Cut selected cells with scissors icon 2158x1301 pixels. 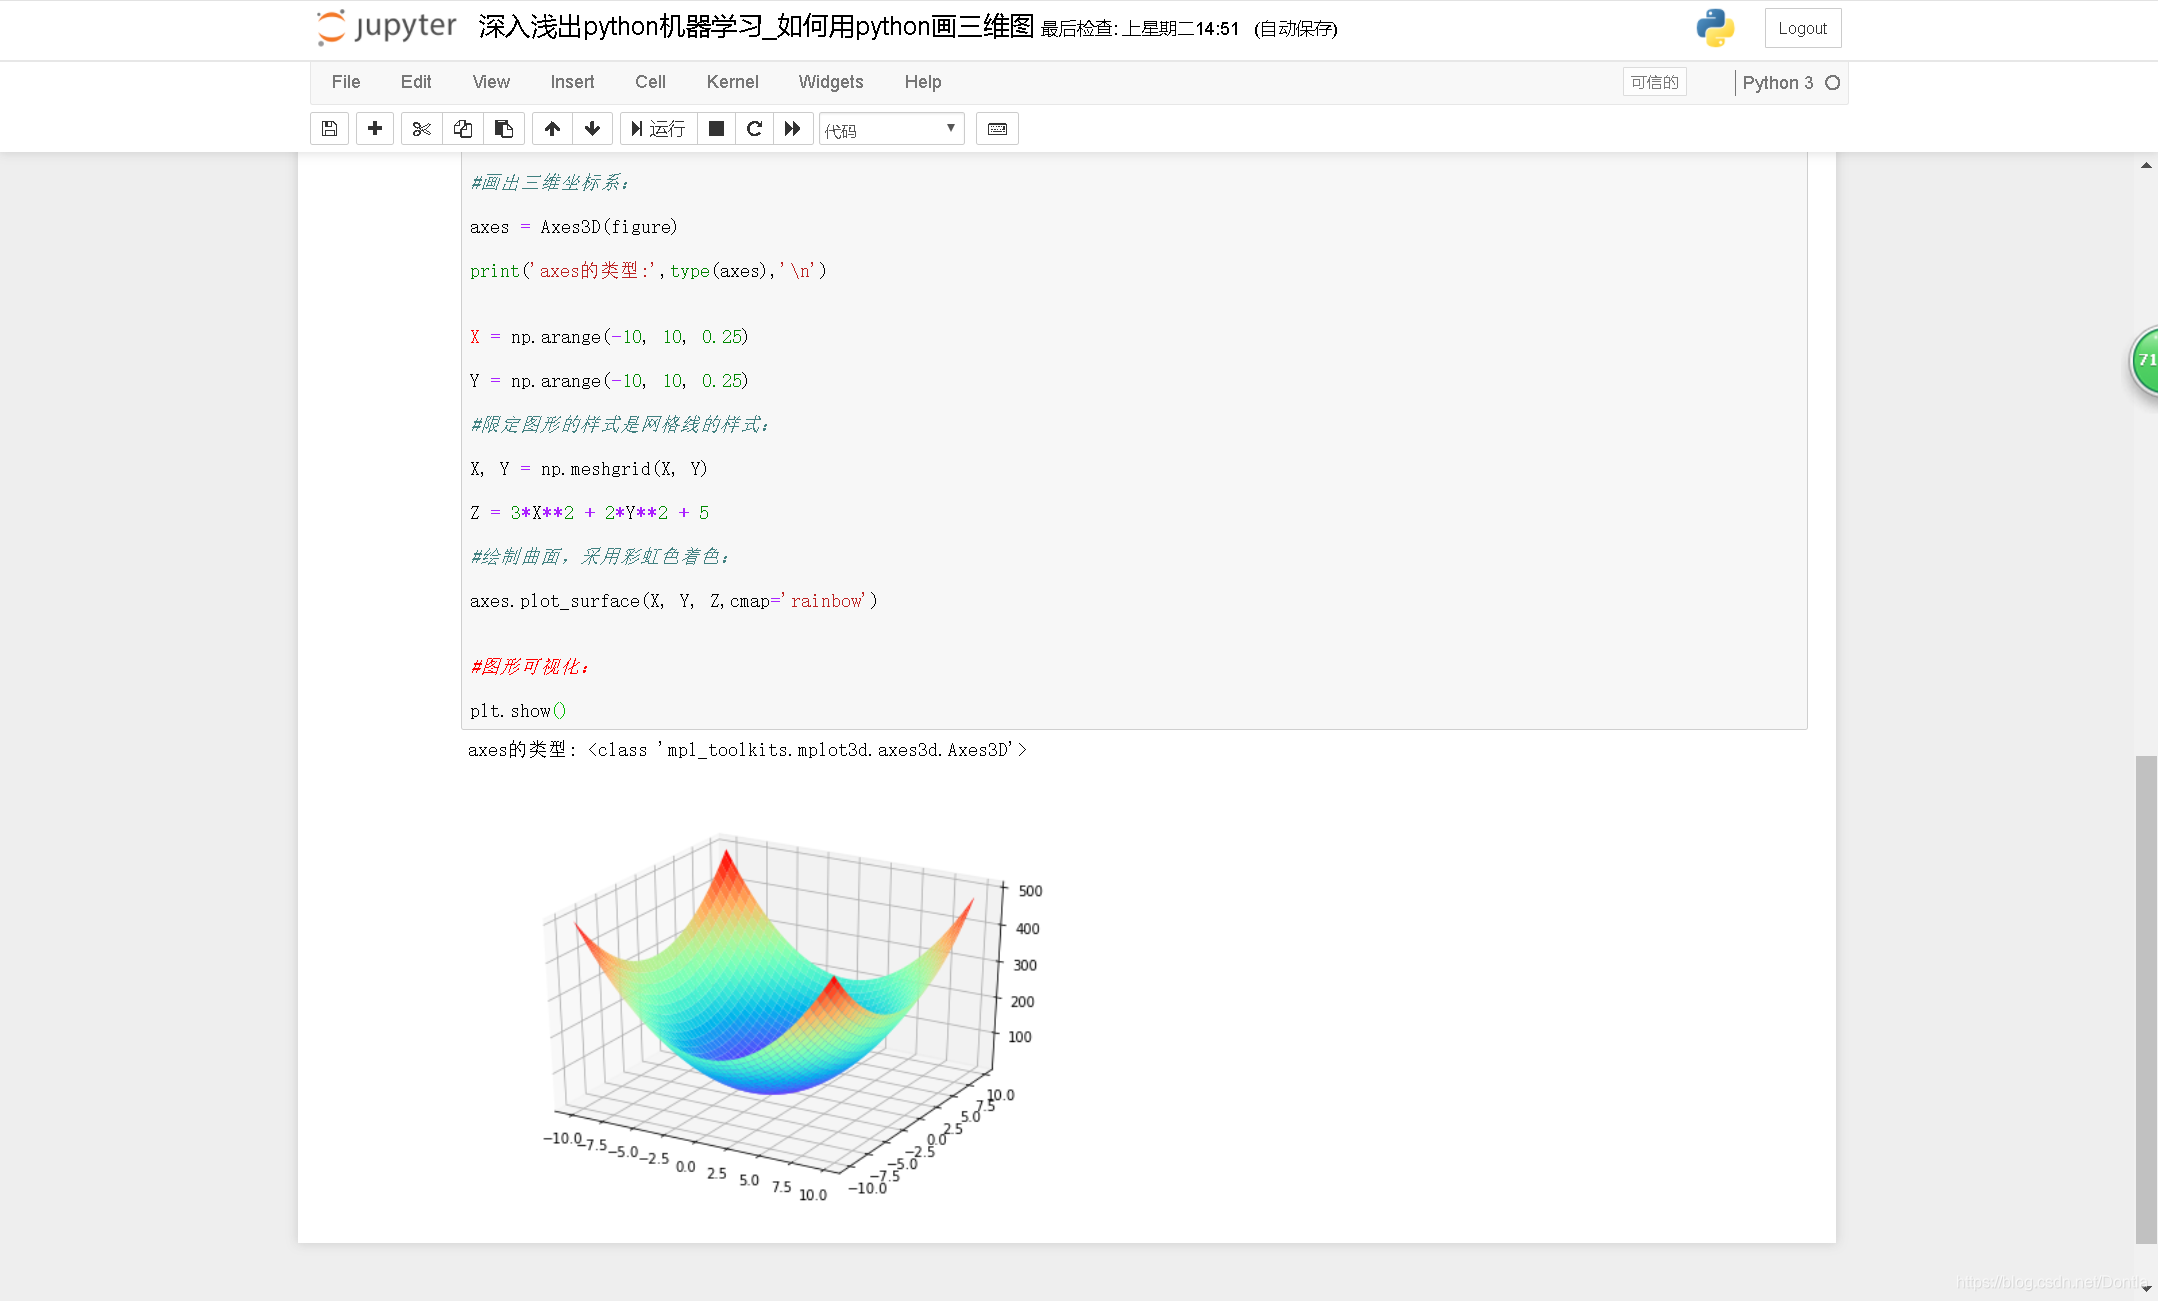(x=422, y=129)
